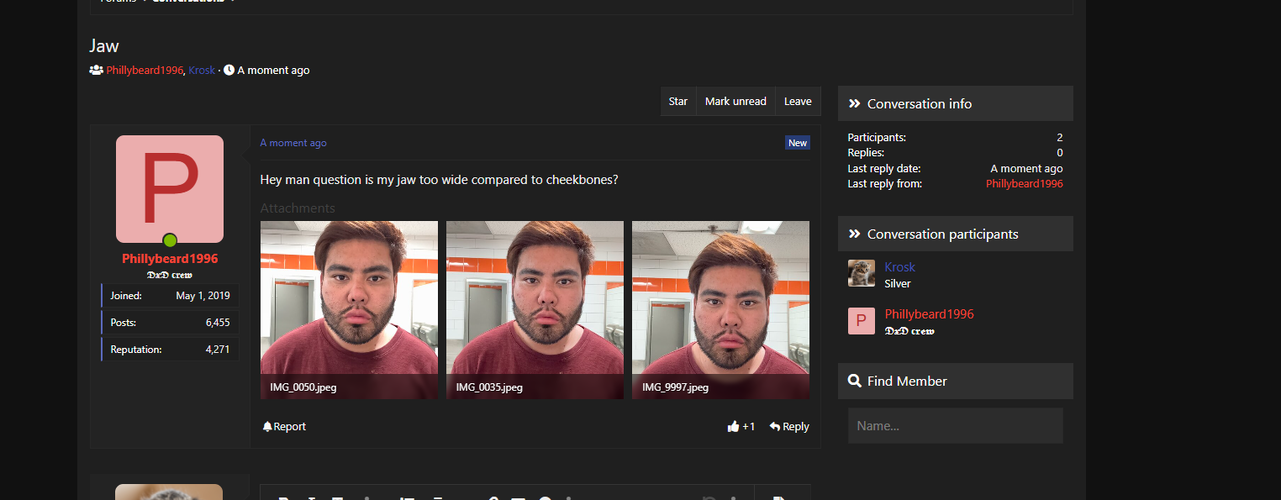Focus the Name... member search field

coord(955,426)
